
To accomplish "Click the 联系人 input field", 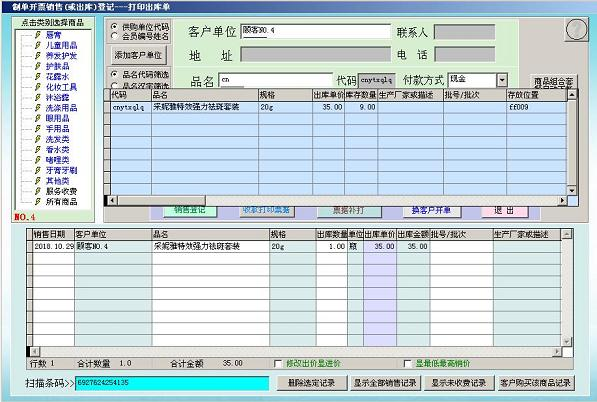I will [465, 32].
